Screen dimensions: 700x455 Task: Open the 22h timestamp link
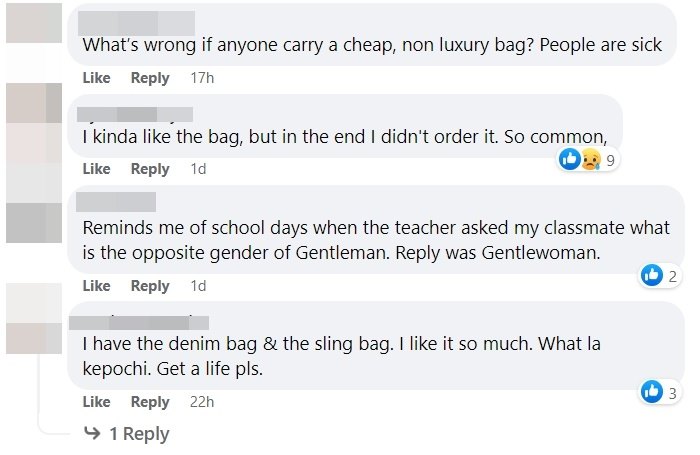202,402
